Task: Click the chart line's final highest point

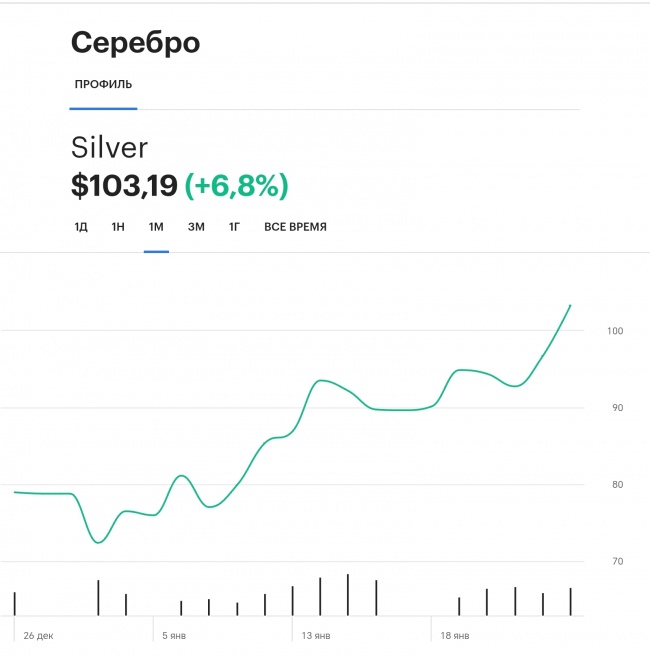Action: pos(570,305)
